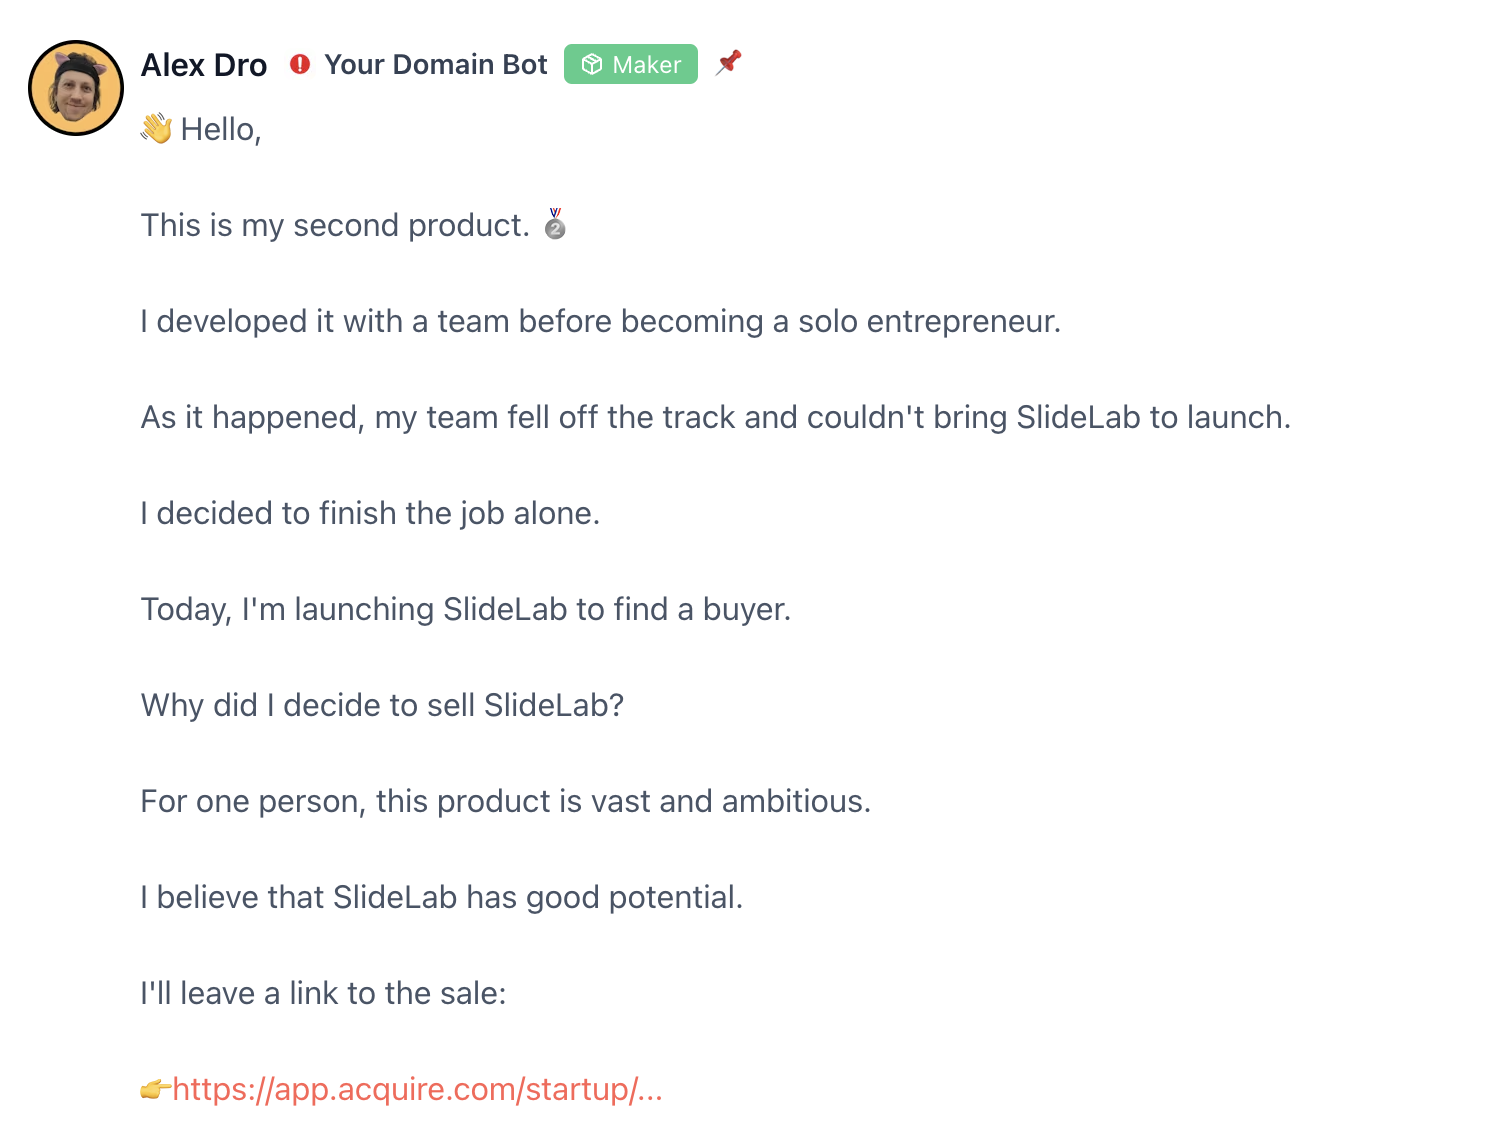This screenshot has width=1498, height=1142.
Task: Open the Your Domain Bot link
Action: pyautogui.click(x=436, y=65)
